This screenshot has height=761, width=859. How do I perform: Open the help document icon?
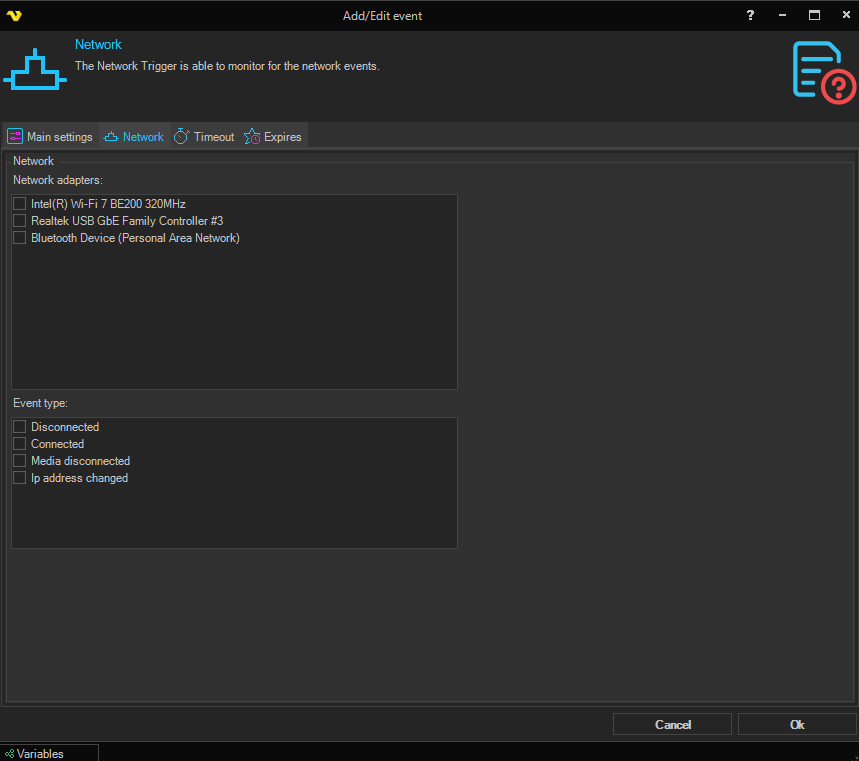pyautogui.click(x=823, y=70)
